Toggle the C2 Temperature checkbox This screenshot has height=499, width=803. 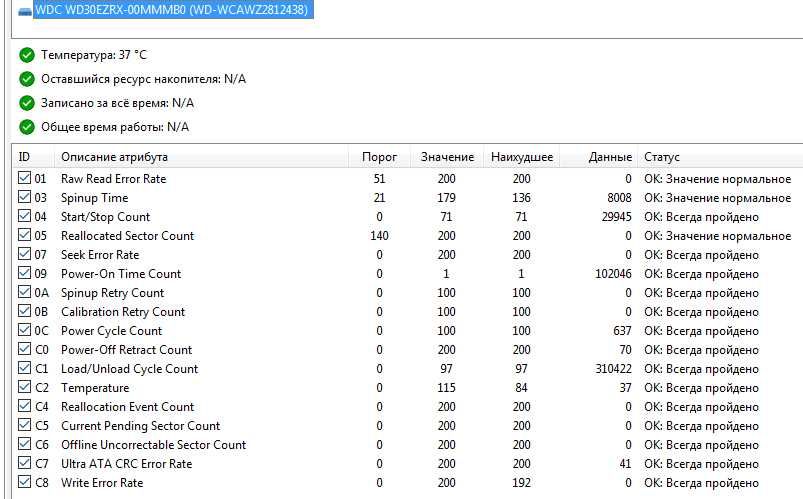(x=24, y=386)
